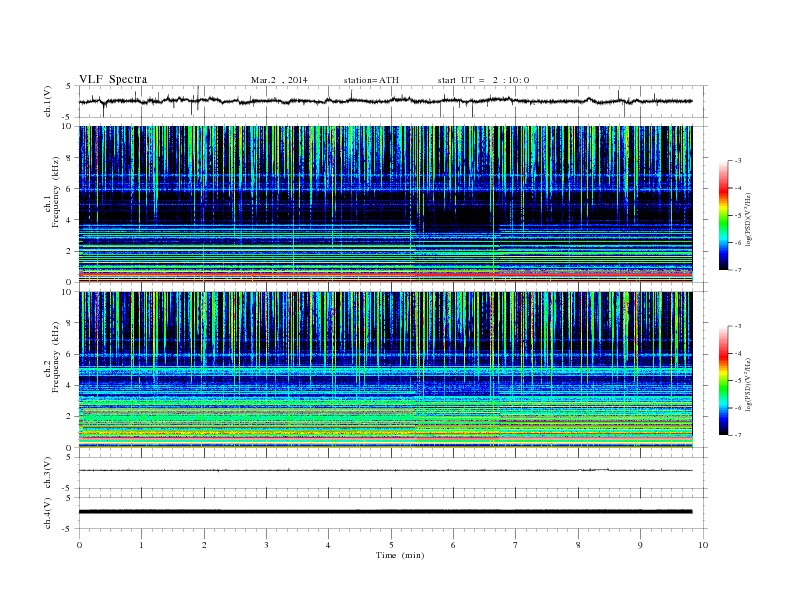The height and width of the screenshot is (612, 792).
Task: Click the "ch.4(V)" axis label
Action: 47,513
